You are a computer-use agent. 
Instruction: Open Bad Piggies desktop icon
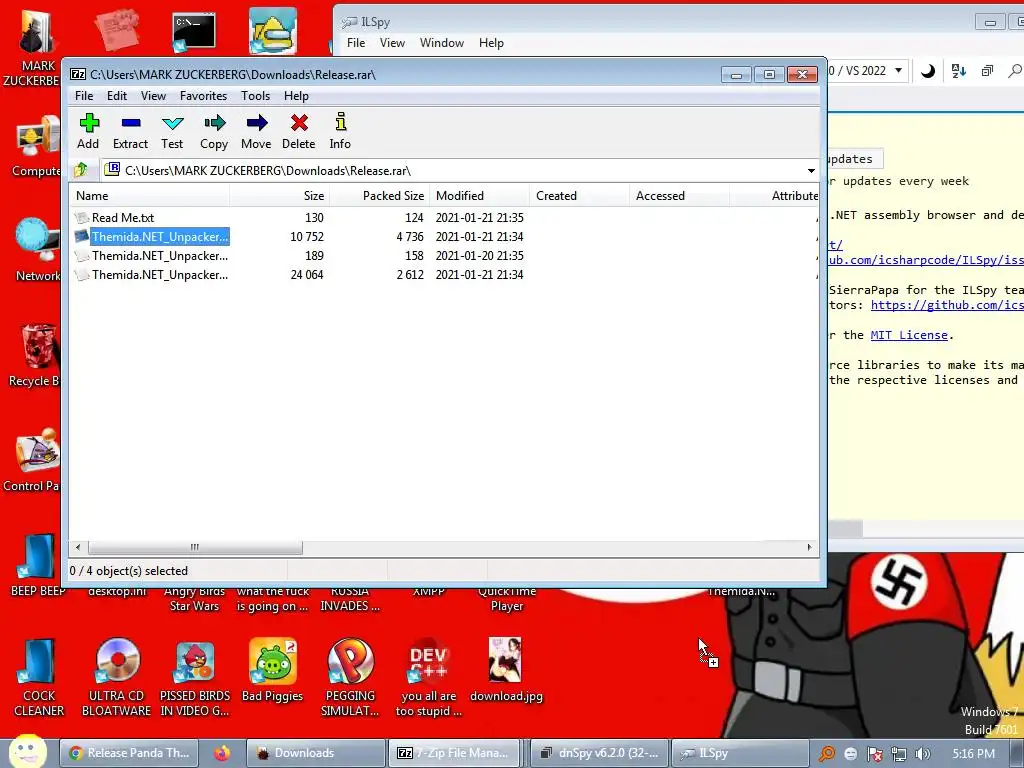(273, 669)
